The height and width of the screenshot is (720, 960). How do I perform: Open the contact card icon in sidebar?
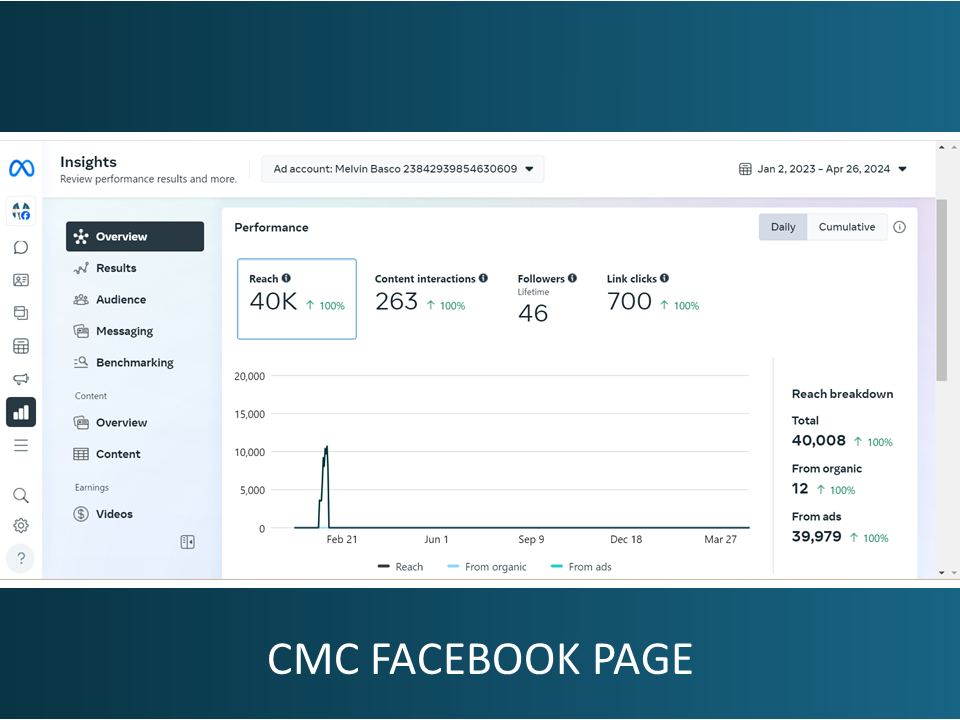click(x=21, y=280)
